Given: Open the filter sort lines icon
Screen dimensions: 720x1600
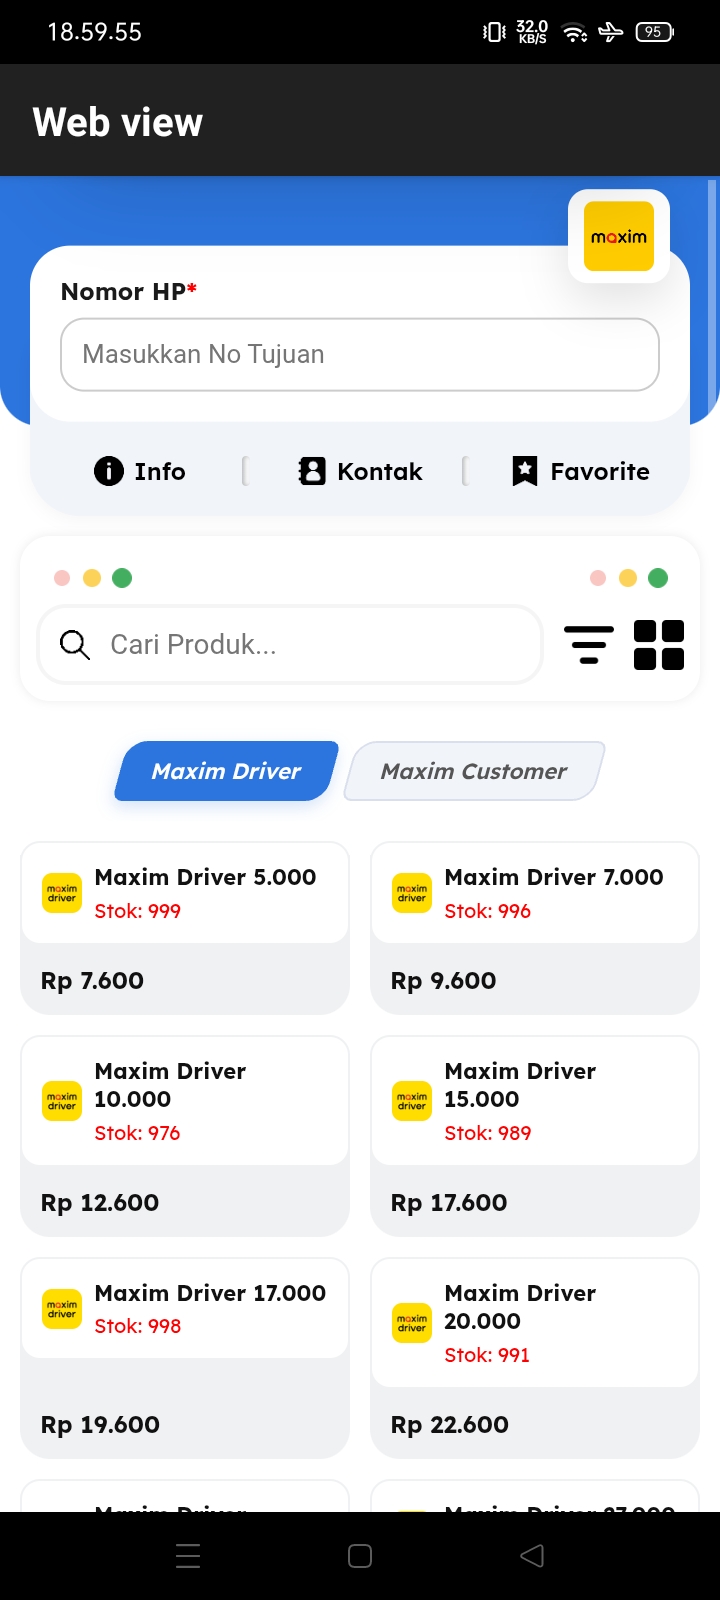Looking at the screenshot, I should click(589, 645).
